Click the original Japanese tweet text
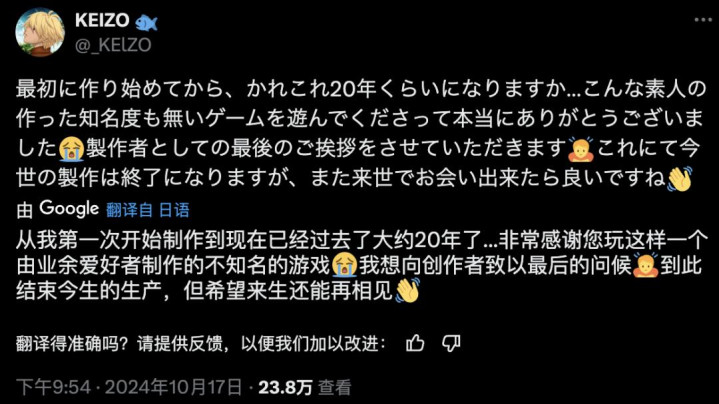The image size is (719, 404). 360,134
